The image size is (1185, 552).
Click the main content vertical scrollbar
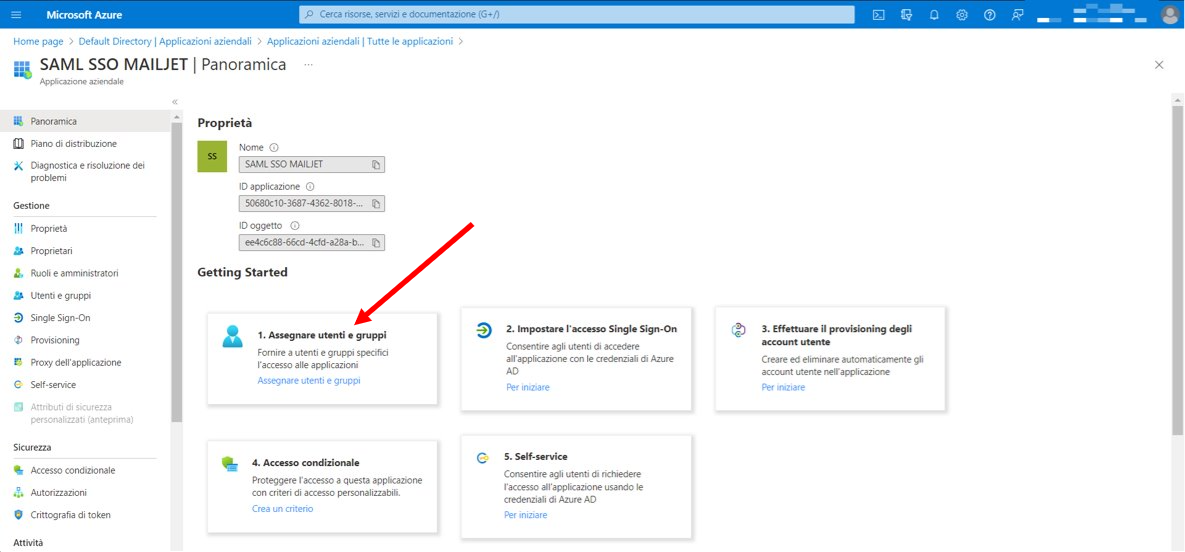[1177, 270]
